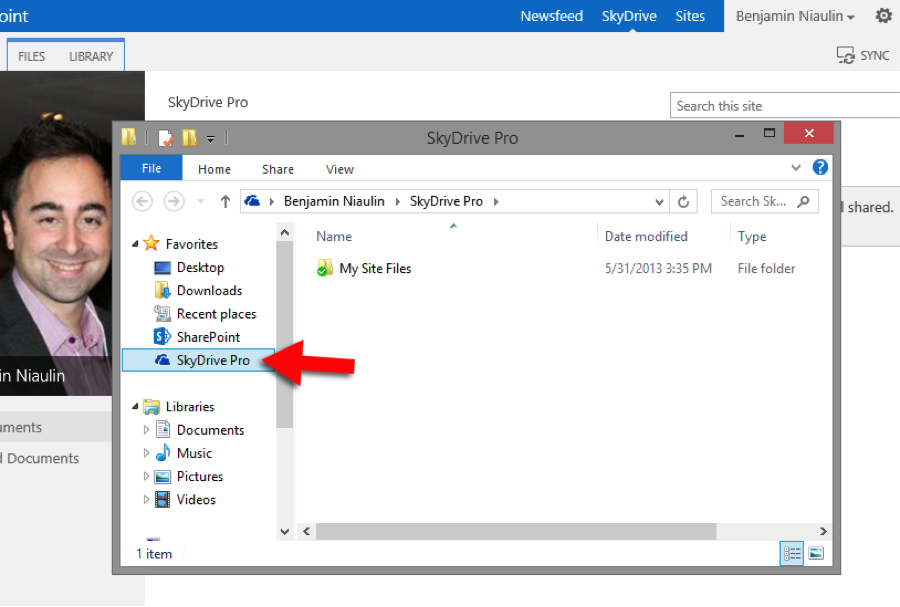The image size is (900, 607).
Task: Click the Music library note icon
Action: click(163, 453)
